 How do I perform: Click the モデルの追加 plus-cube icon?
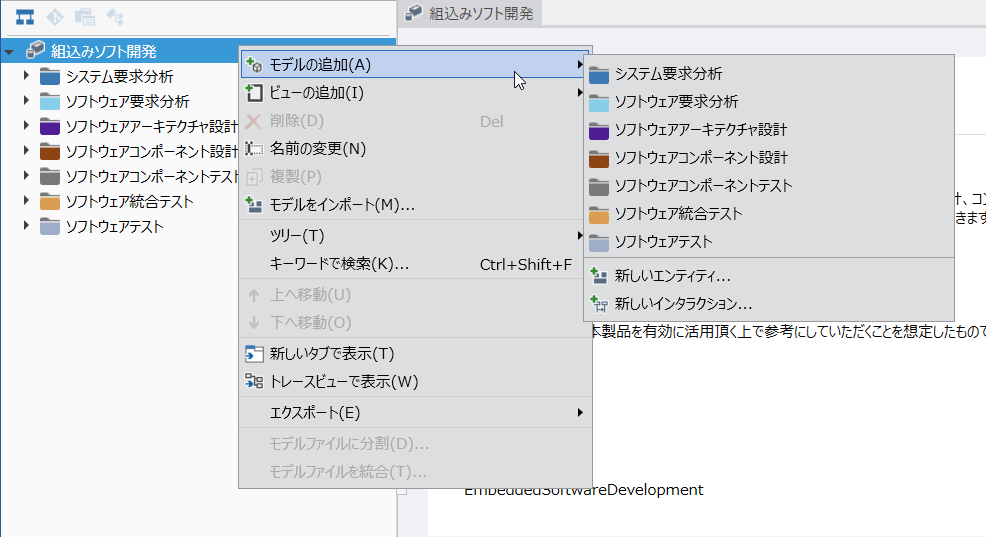254,65
